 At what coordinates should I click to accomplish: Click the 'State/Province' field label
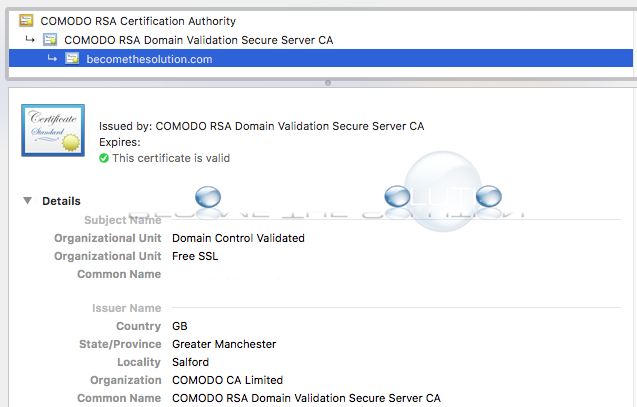point(120,344)
